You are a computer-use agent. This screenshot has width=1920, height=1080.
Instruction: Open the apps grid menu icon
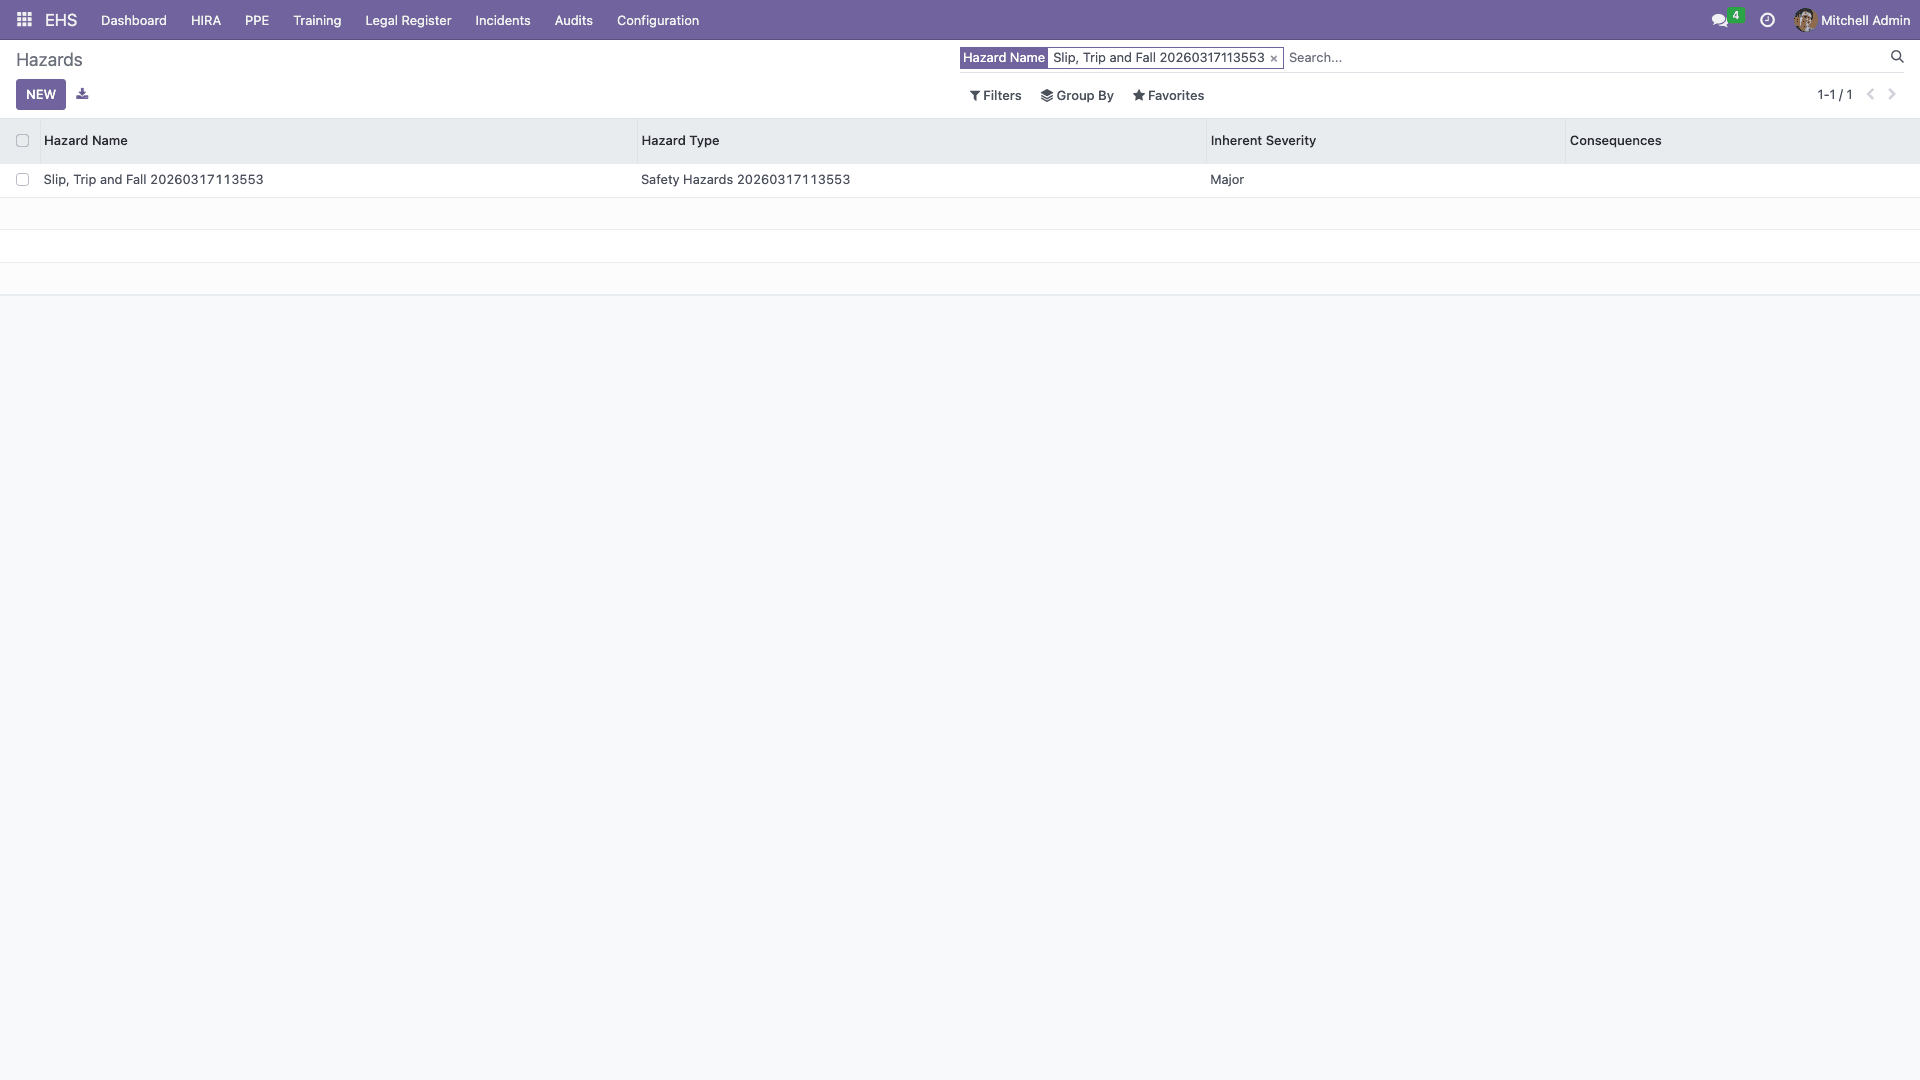click(x=24, y=20)
